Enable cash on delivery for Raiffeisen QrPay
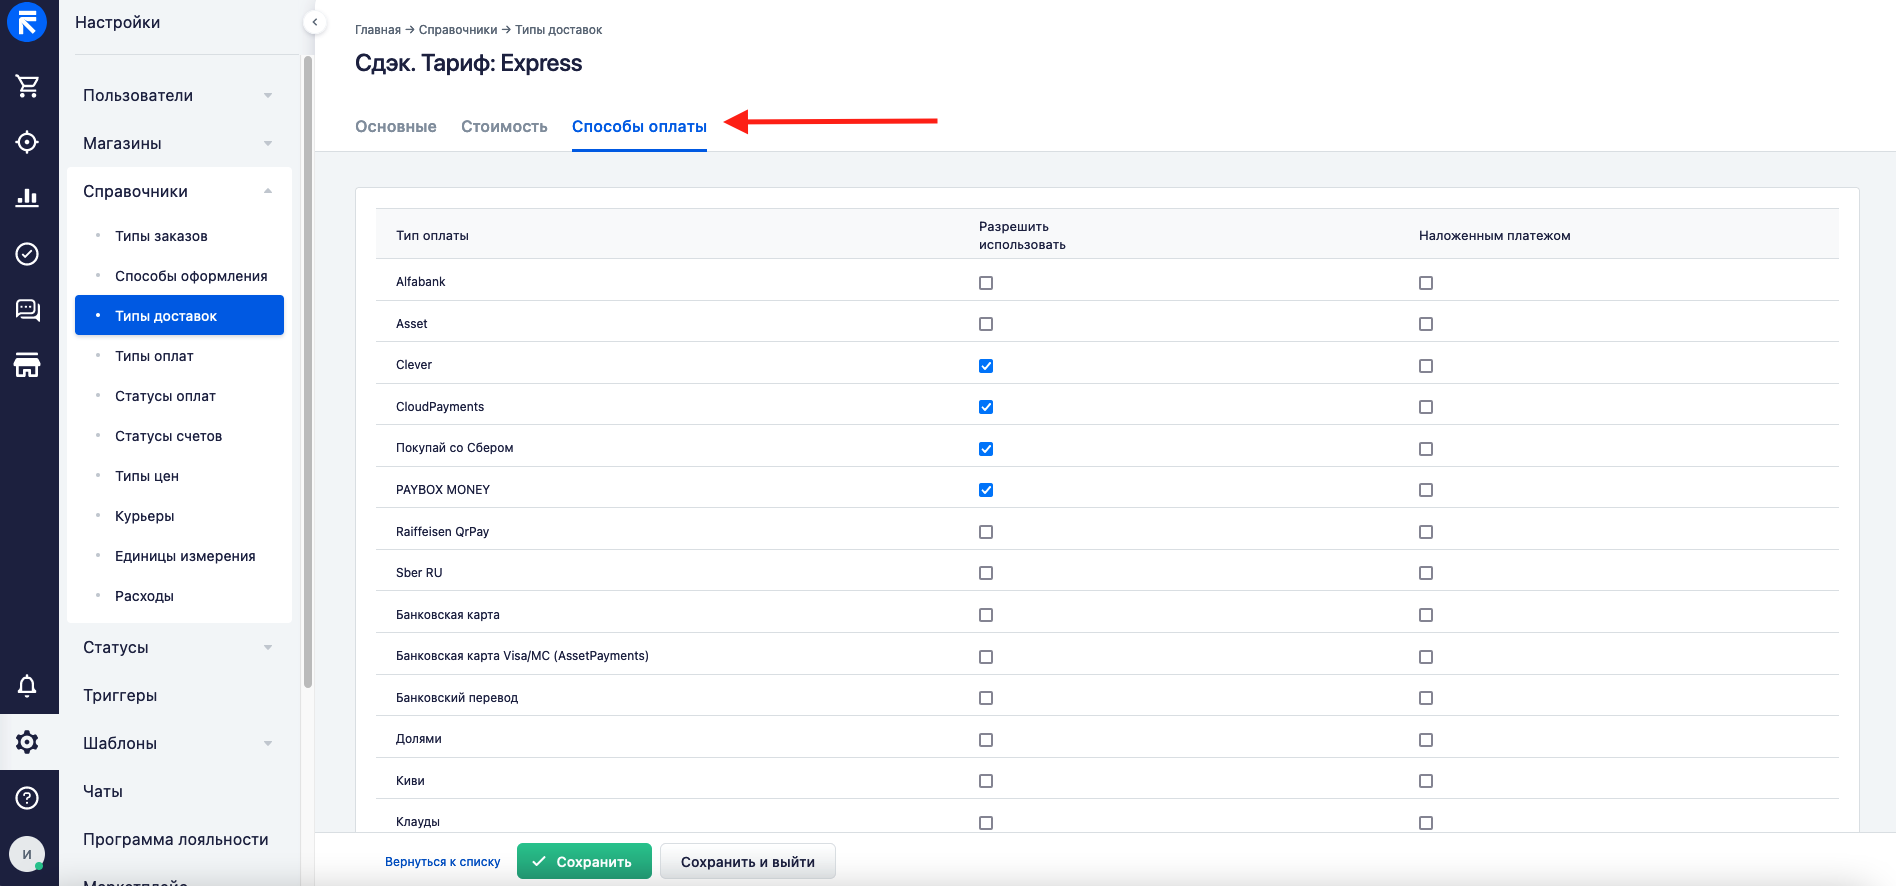Viewport: 1896px width, 886px height. (1426, 532)
